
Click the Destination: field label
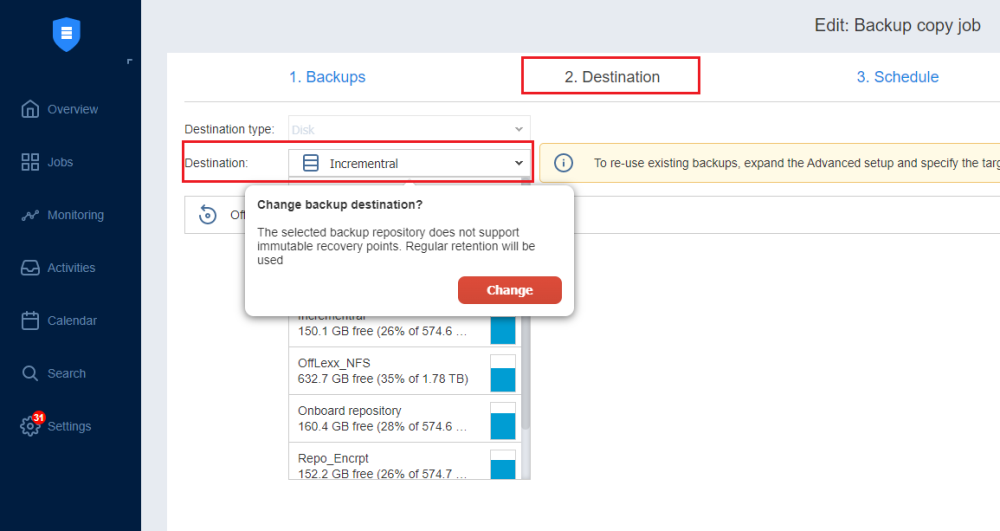216,163
